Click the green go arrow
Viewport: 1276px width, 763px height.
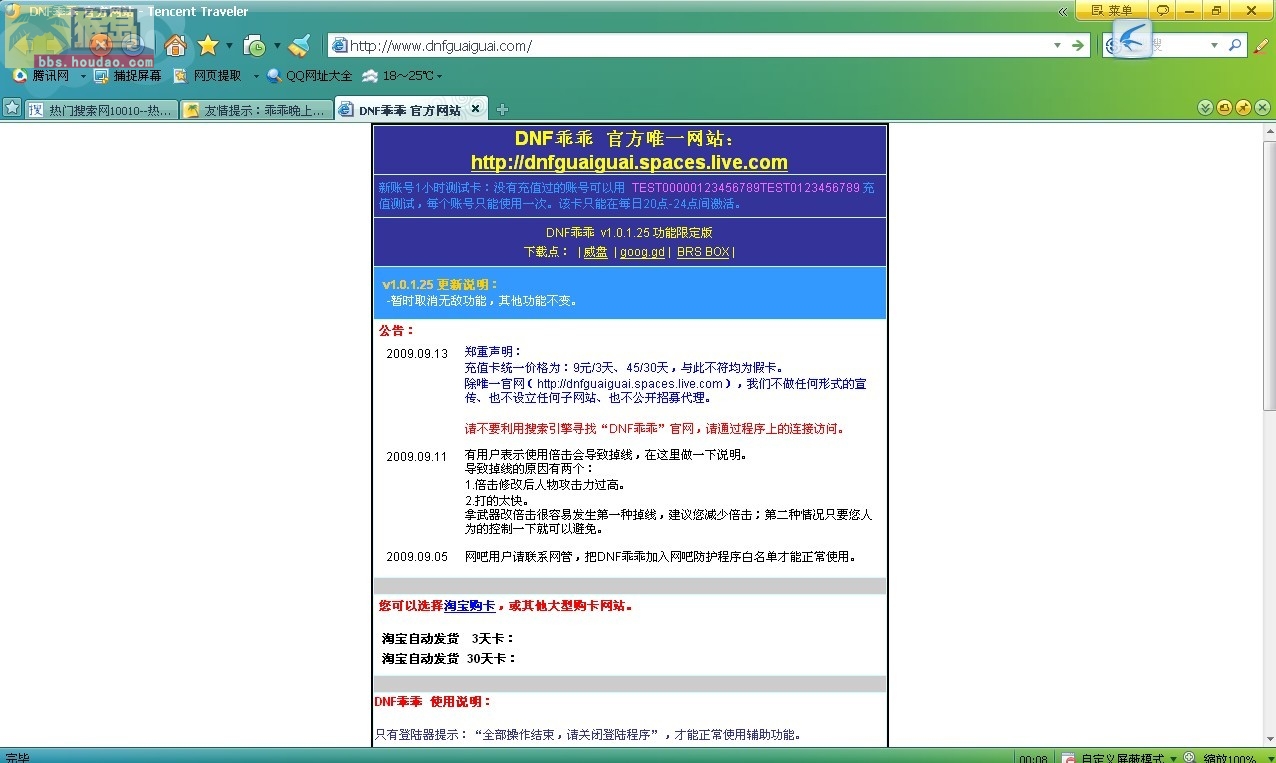tap(1077, 45)
